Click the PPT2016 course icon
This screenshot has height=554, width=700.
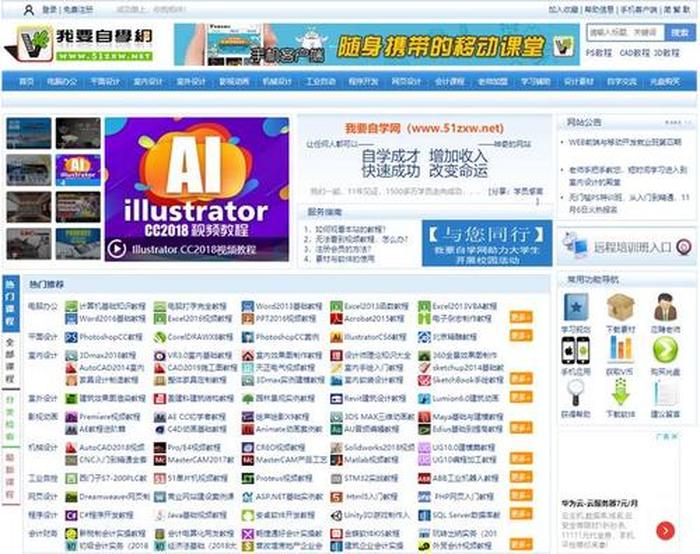tap(248, 319)
